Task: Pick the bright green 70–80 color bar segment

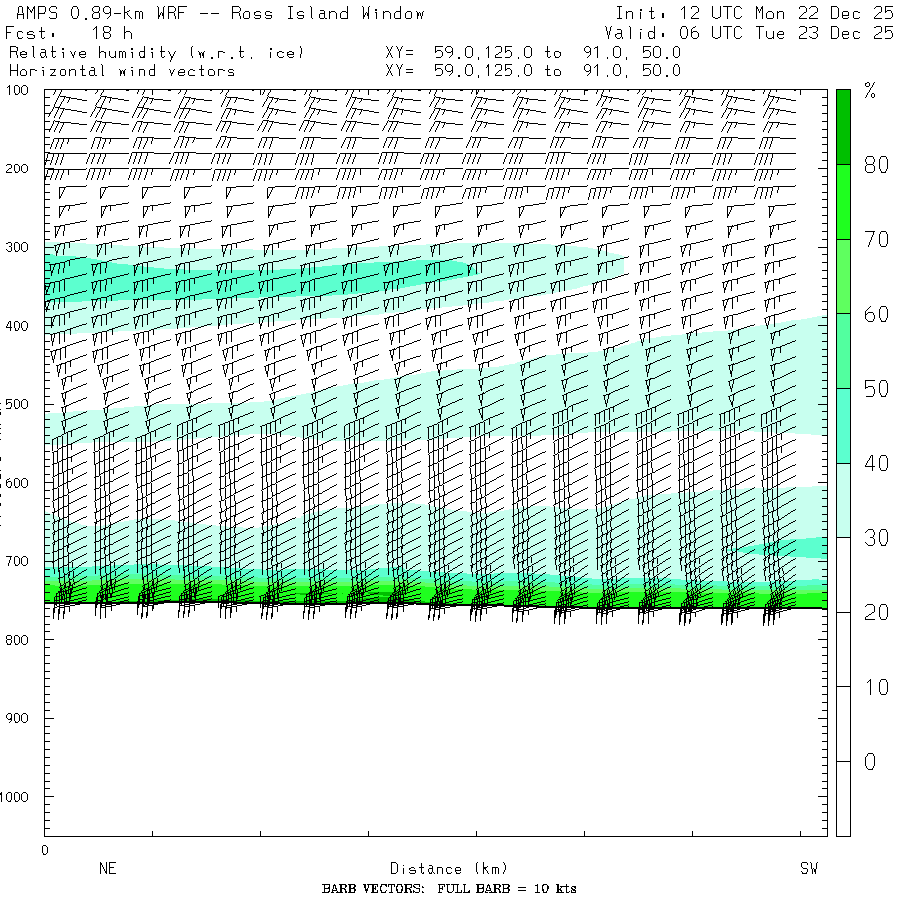Action: pyautogui.click(x=843, y=202)
